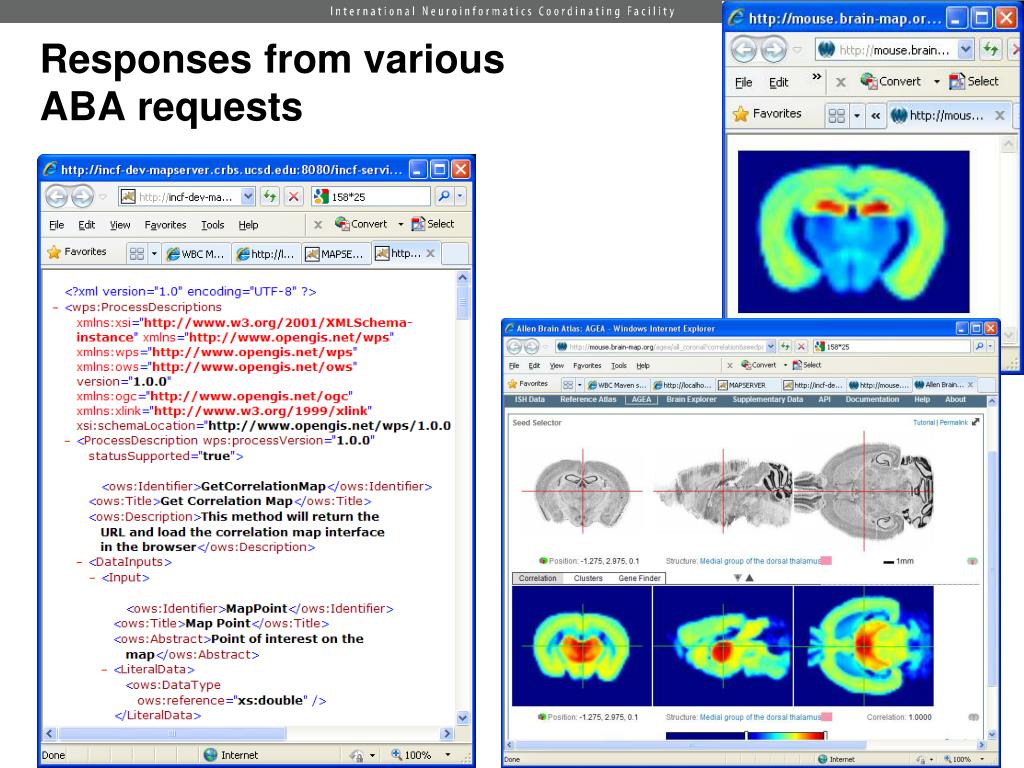Click Back arrow in the incf-dev-mapserver window
Screen dimensions: 1024x768
click(x=57, y=197)
